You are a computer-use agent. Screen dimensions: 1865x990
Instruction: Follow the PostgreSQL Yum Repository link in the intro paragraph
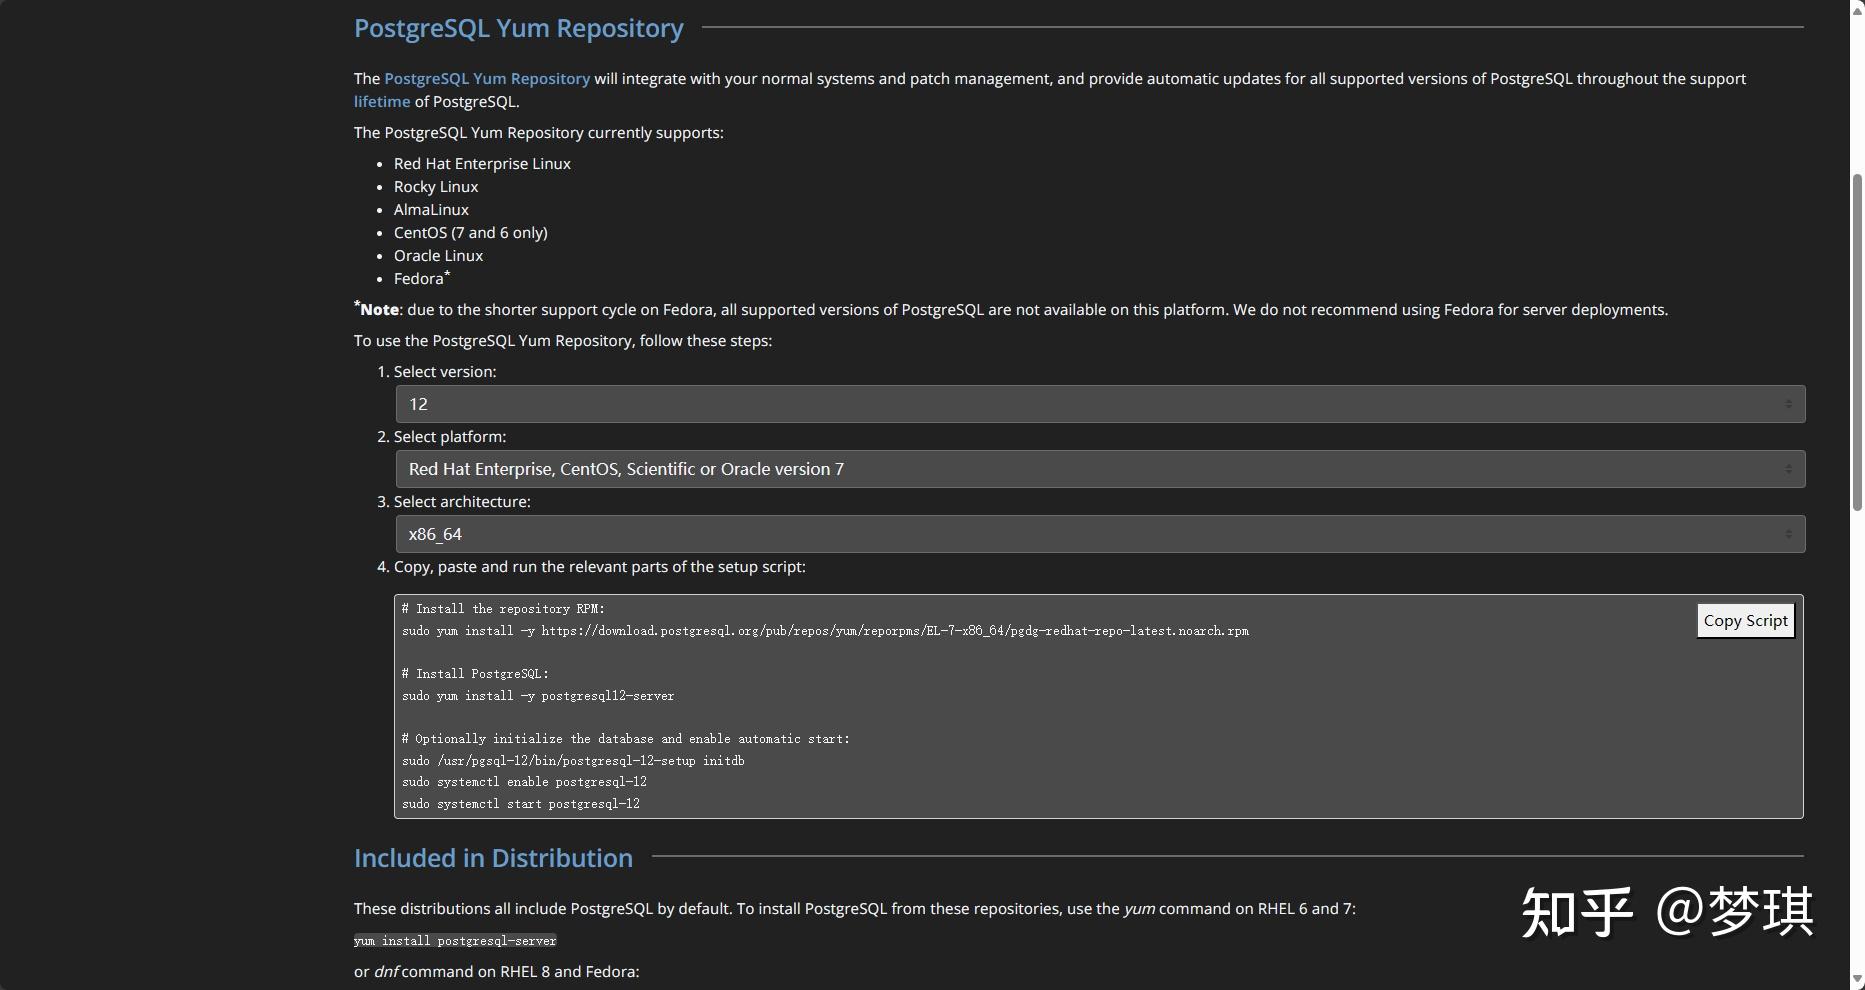[487, 79]
